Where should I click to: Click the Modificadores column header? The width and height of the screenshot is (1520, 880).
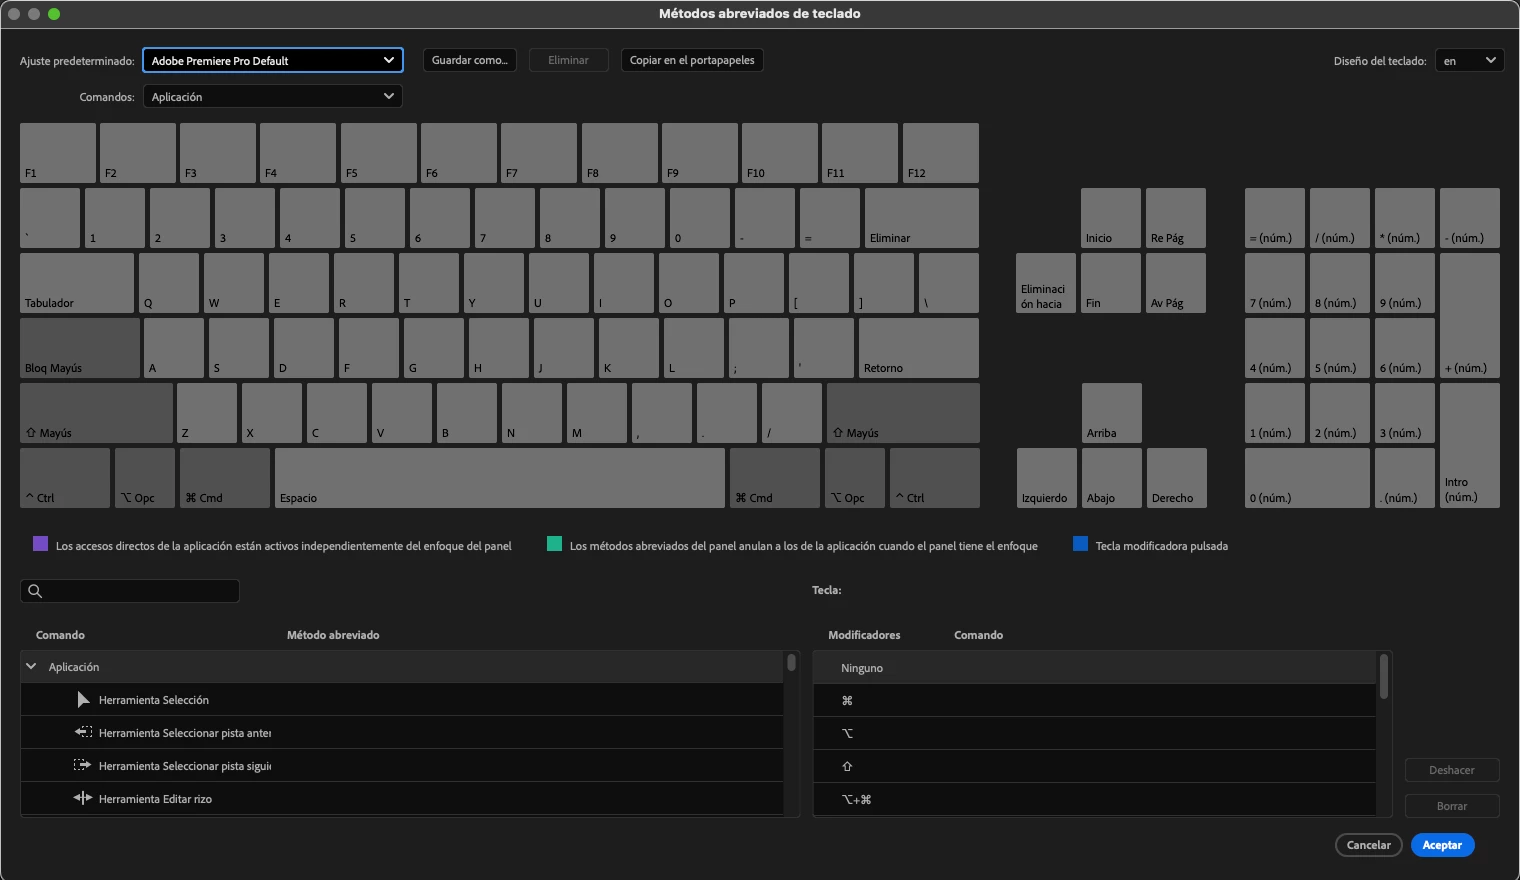click(x=864, y=635)
